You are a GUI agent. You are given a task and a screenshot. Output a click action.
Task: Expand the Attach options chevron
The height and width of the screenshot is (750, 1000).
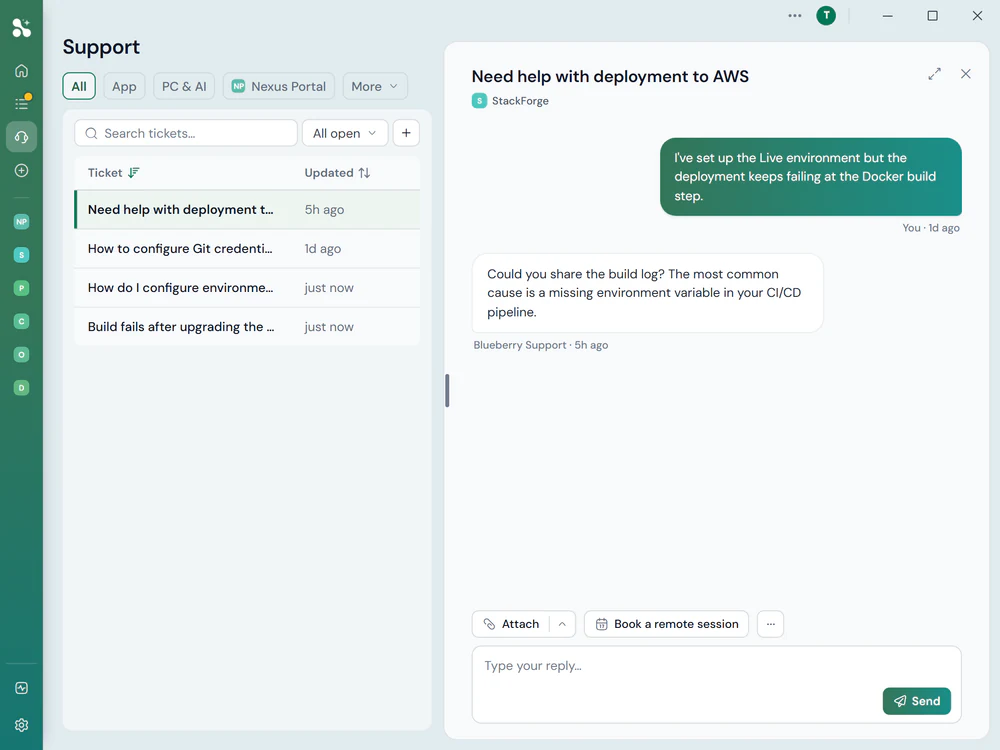(x=562, y=624)
